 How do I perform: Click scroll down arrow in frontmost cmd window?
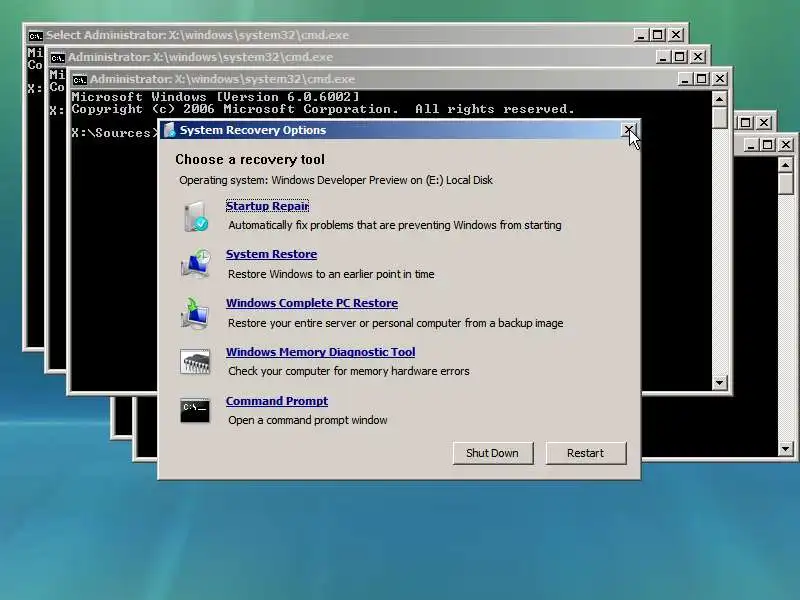pos(719,382)
